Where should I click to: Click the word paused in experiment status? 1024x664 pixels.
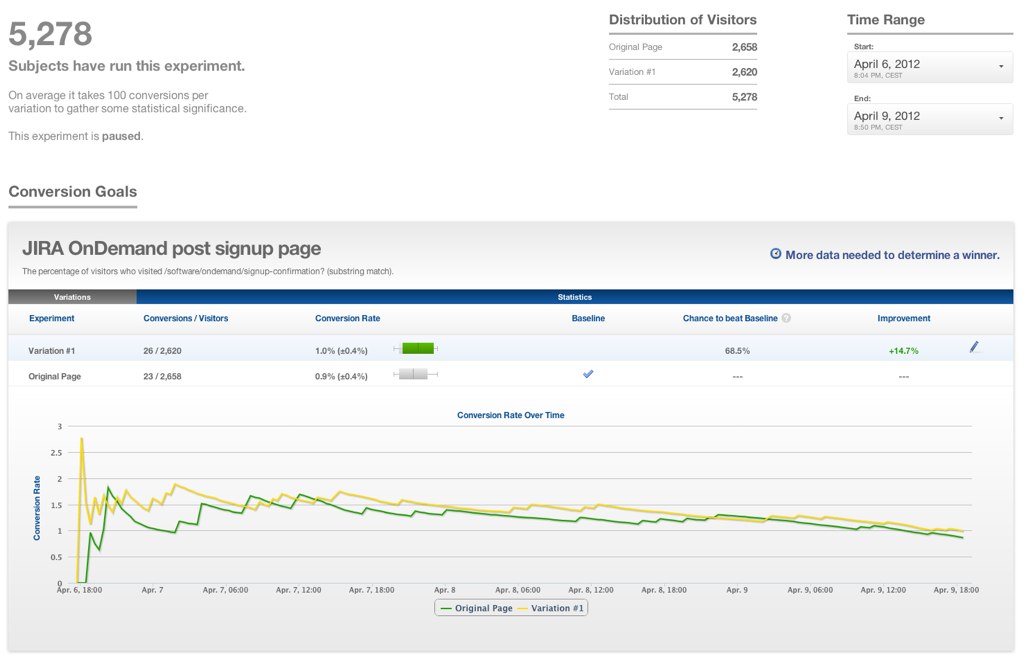(121, 136)
